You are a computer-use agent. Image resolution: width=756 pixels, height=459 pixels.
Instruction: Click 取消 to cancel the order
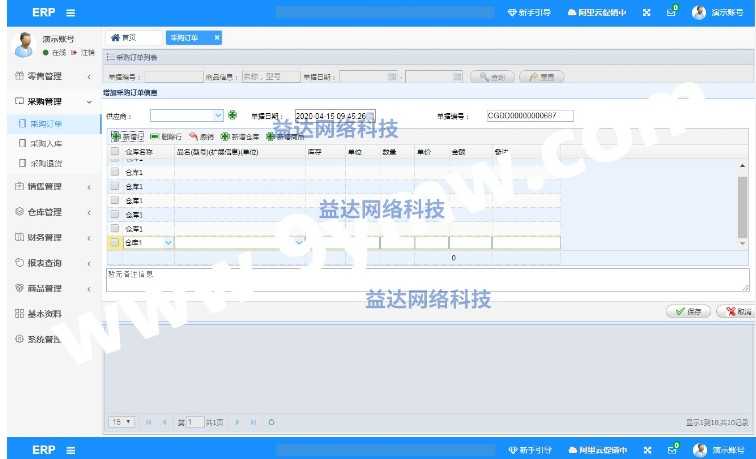point(736,311)
